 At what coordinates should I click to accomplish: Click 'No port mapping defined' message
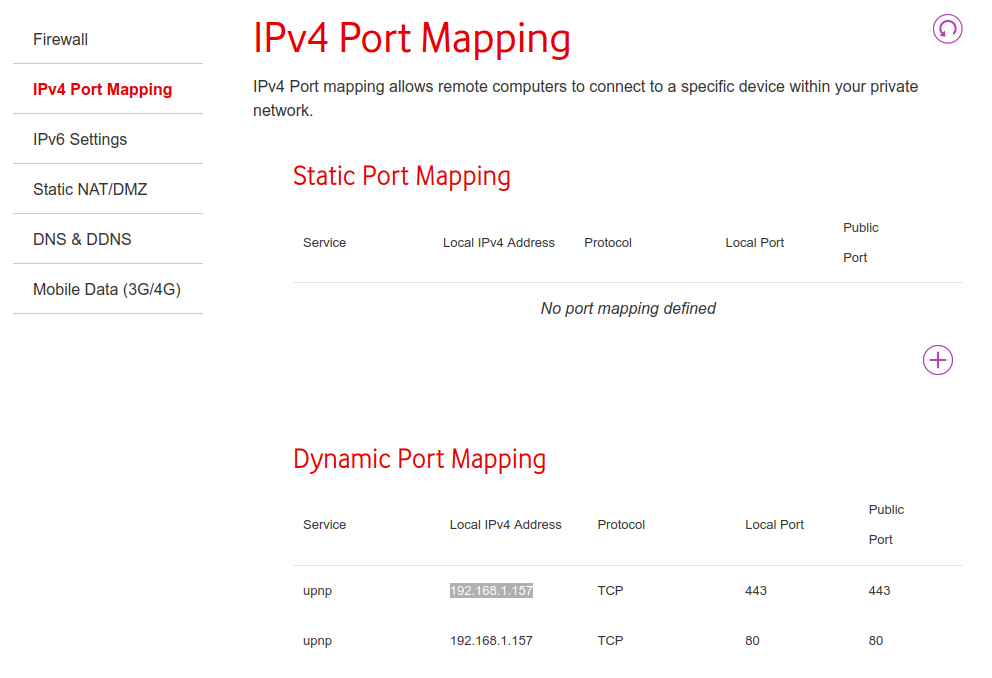628,309
